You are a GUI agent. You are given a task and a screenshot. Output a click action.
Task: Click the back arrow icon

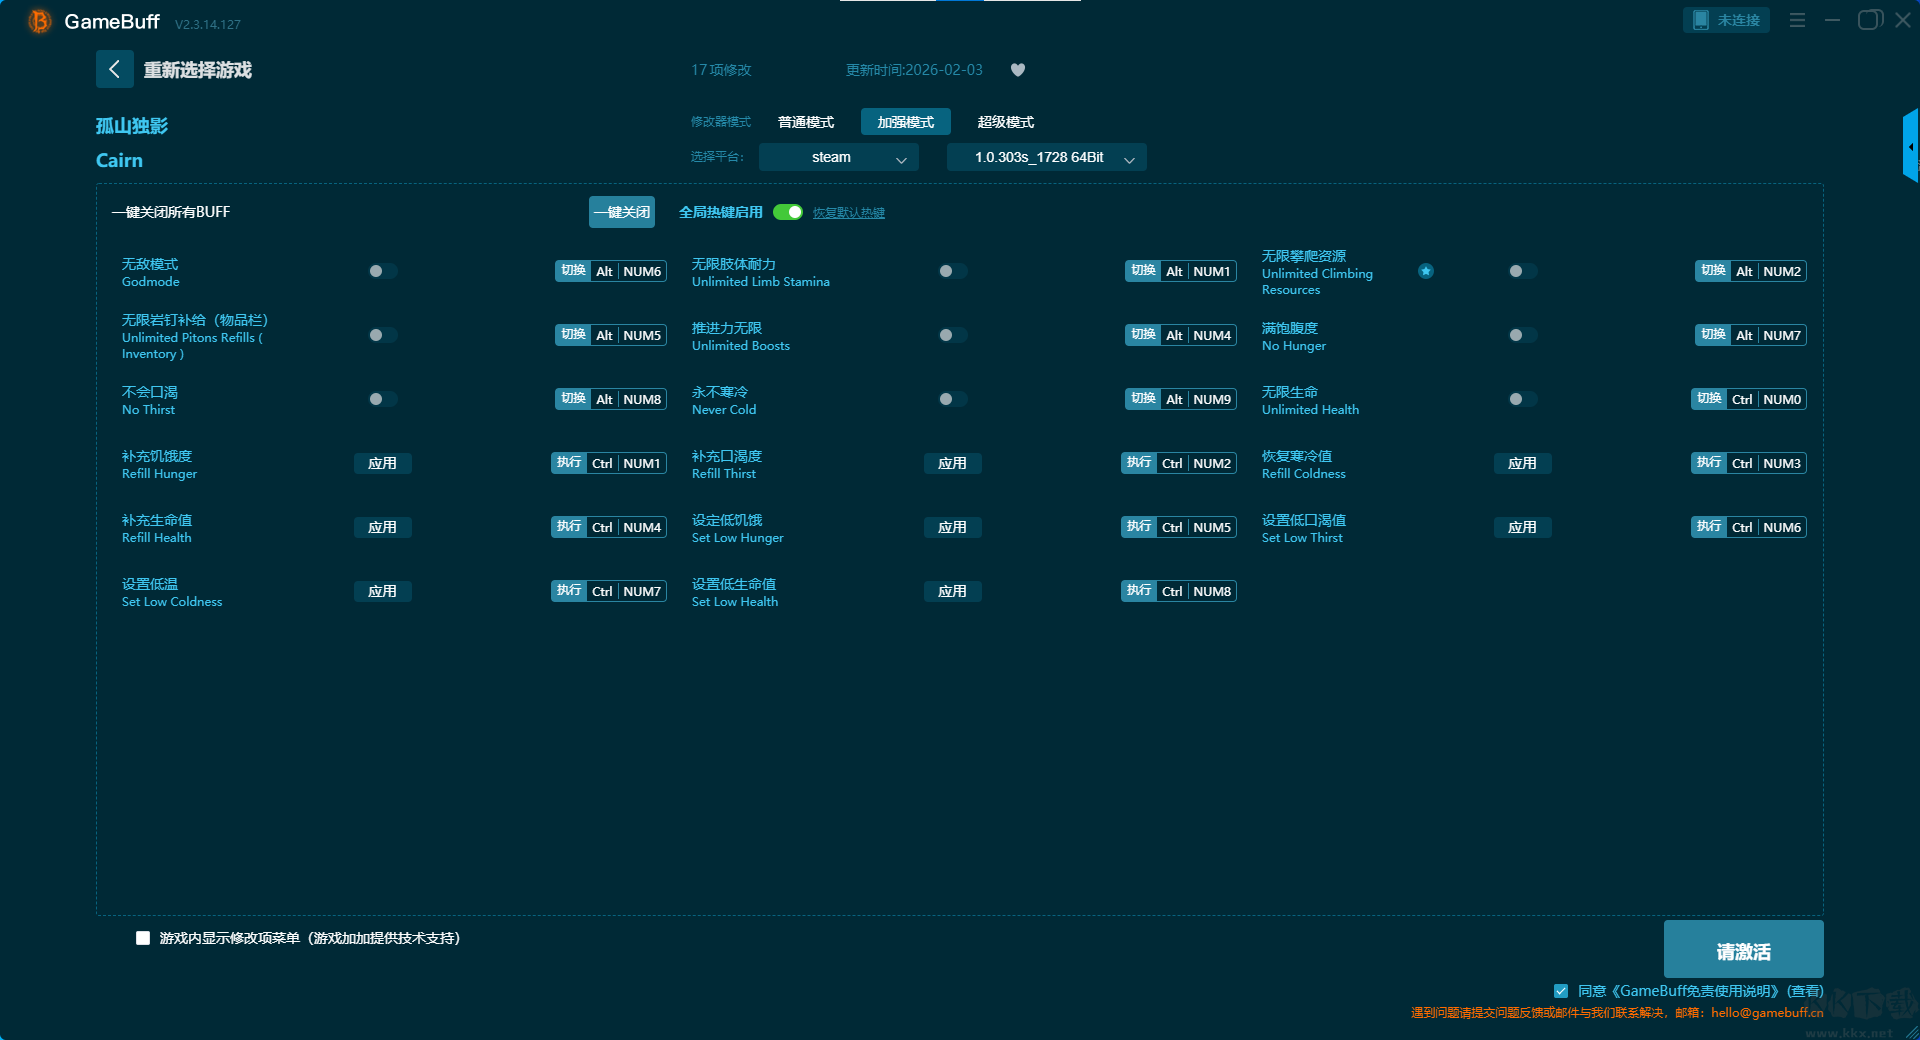(x=114, y=69)
